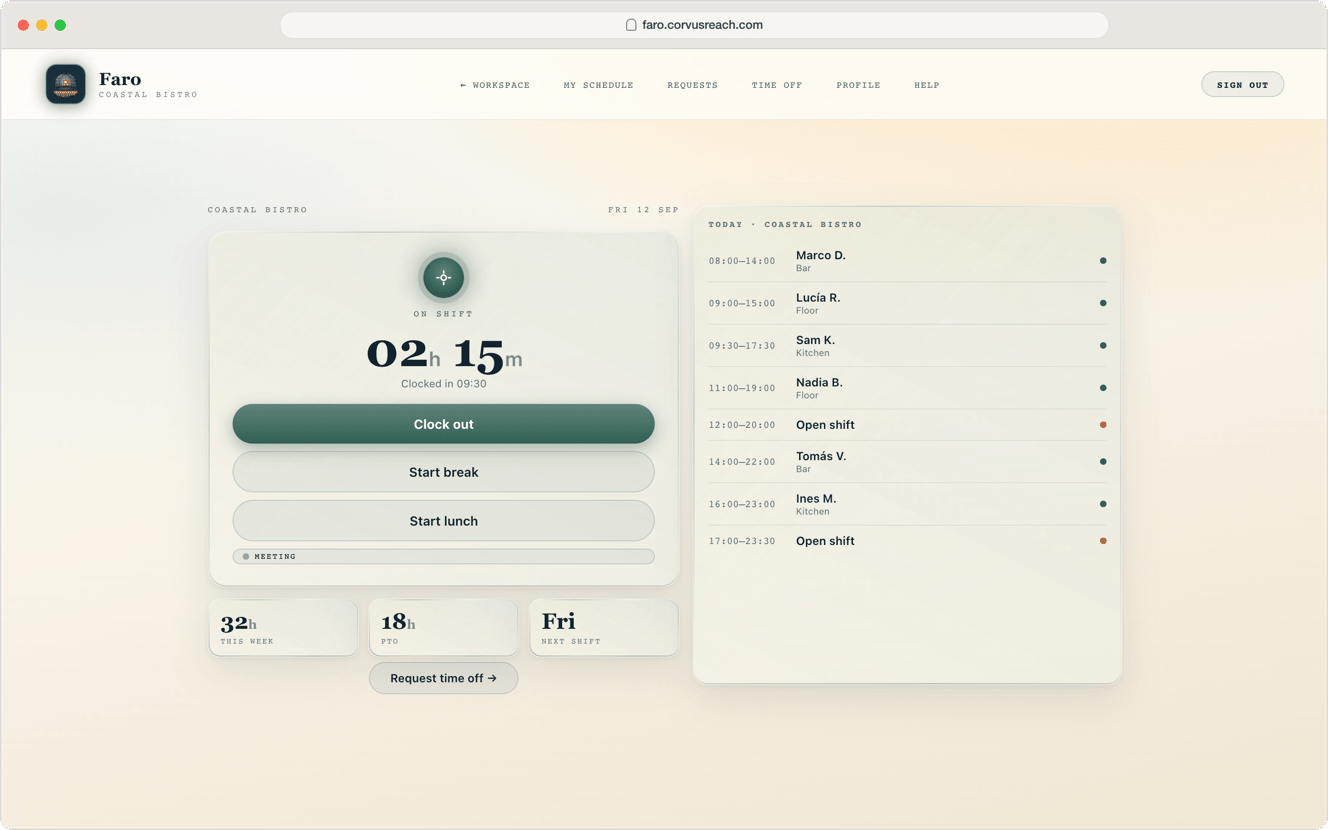Select the Meeting status option
This screenshot has width=1328, height=830.
click(443, 556)
